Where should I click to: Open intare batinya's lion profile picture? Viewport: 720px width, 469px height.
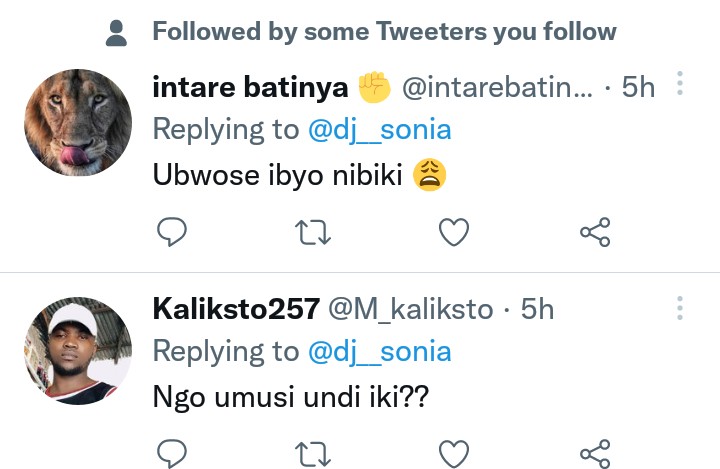point(77,123)
